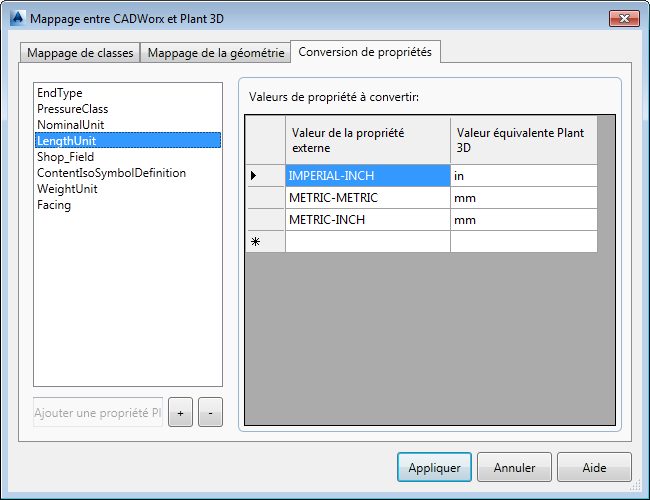Image resolution: width=650 pixels, height=500 pixels.
Task: Click the Valeur de la propriété externe header
Action: coord(368,140)
